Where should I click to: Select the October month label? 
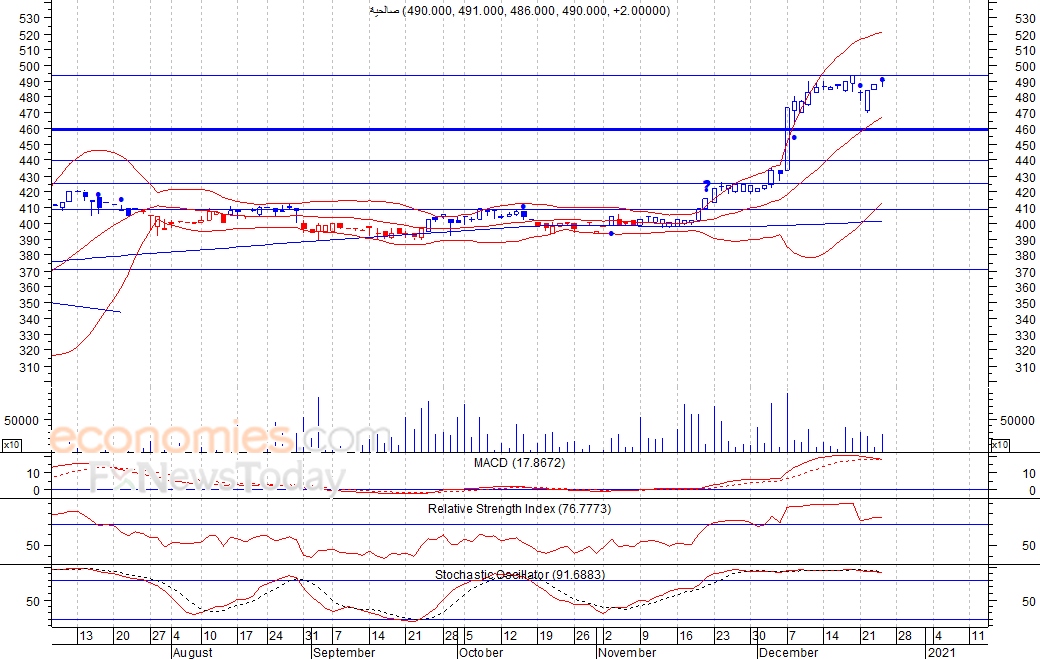[x=481, y=652]
